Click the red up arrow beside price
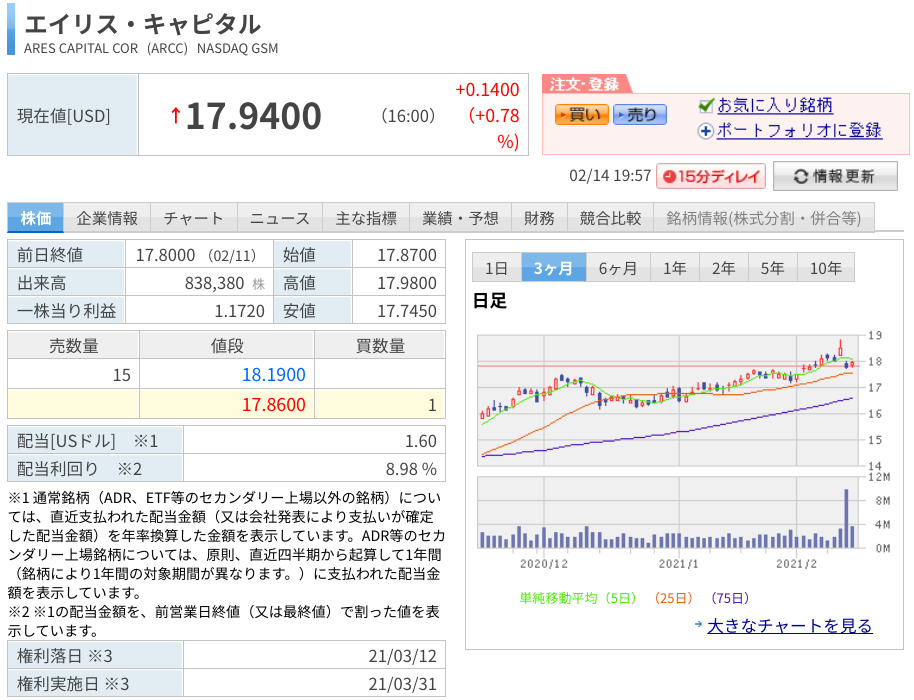This screenshot has height=700, width=914. pyautogui.click(x=175, y=115)
